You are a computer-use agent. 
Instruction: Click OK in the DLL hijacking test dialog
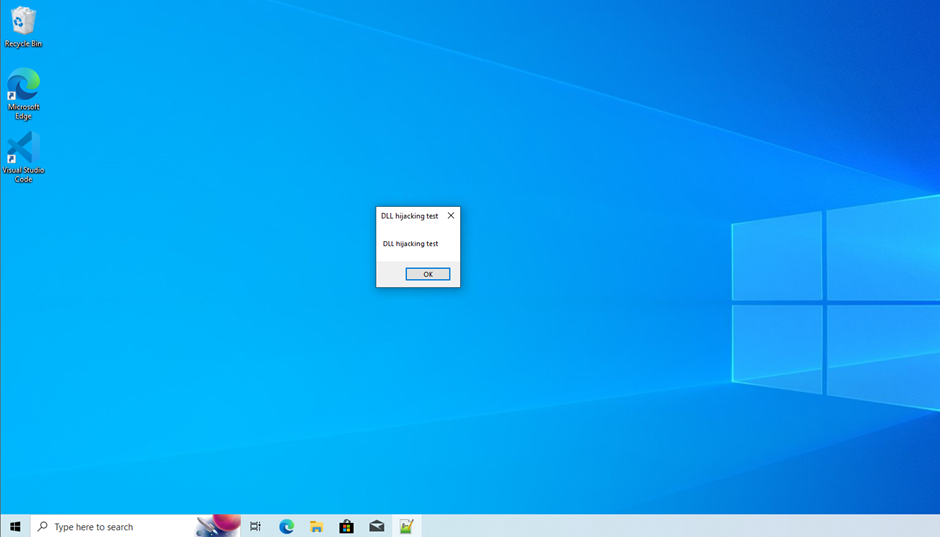click(427, 274)
